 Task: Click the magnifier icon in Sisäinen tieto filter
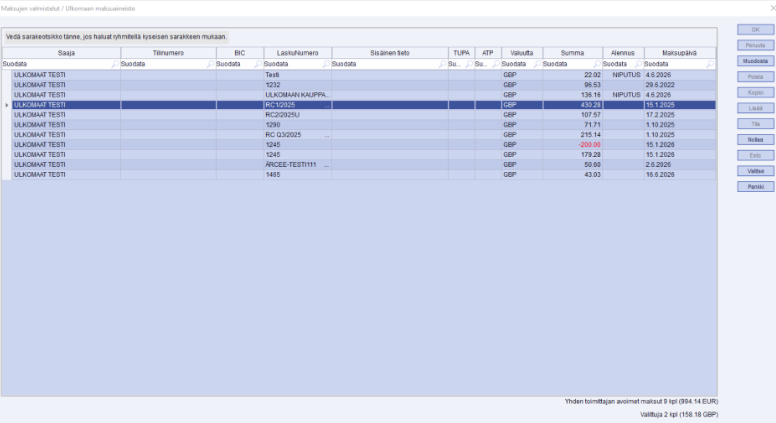pos(442,64)
